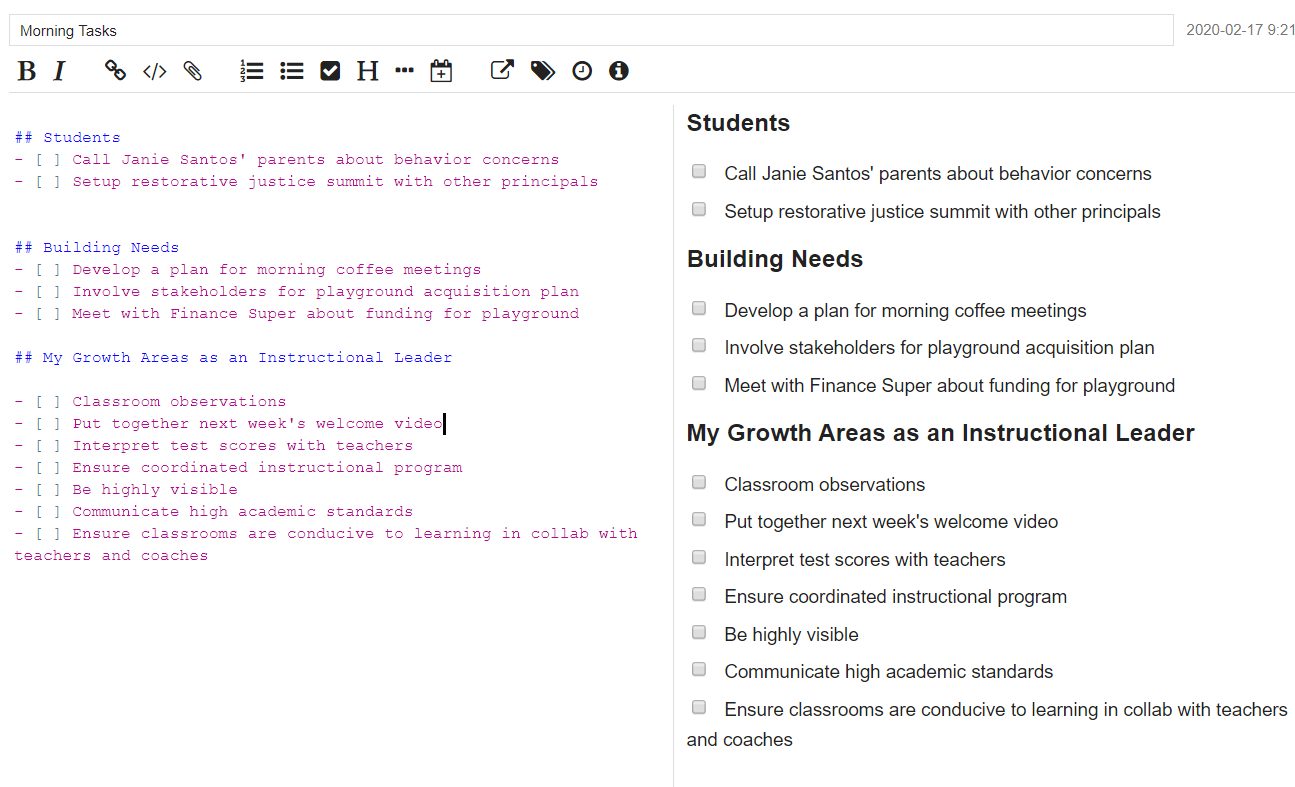Check off 'Call Janie Santos' parents' task
Viewport: 1295px width, 787px height.
point(699,172)
